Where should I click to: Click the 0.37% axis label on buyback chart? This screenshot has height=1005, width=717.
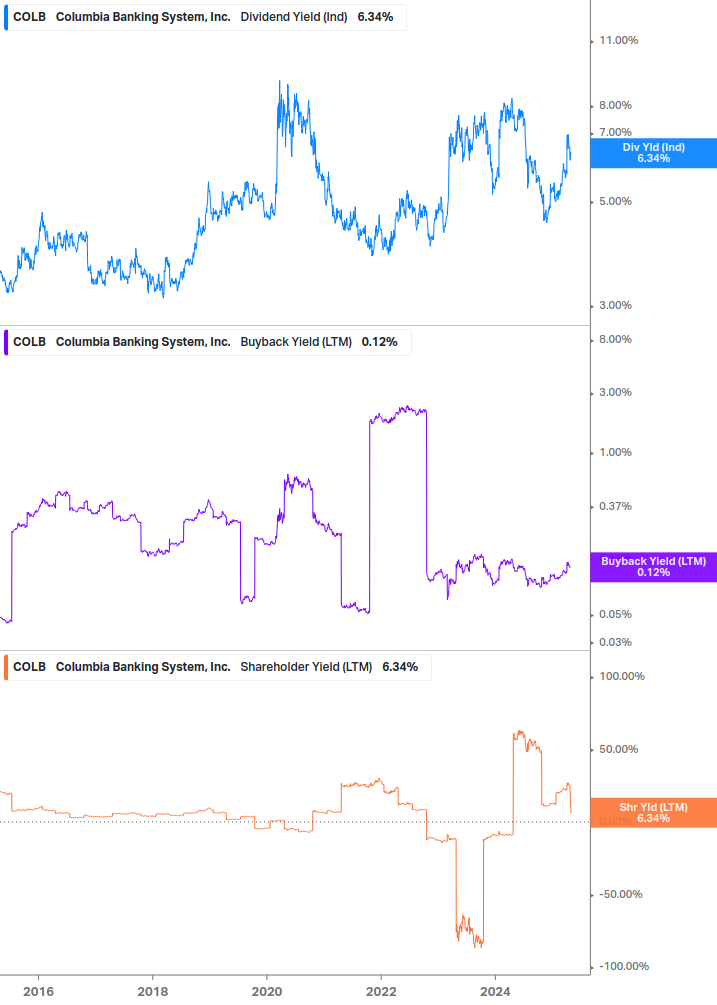(x=615, y=506)
